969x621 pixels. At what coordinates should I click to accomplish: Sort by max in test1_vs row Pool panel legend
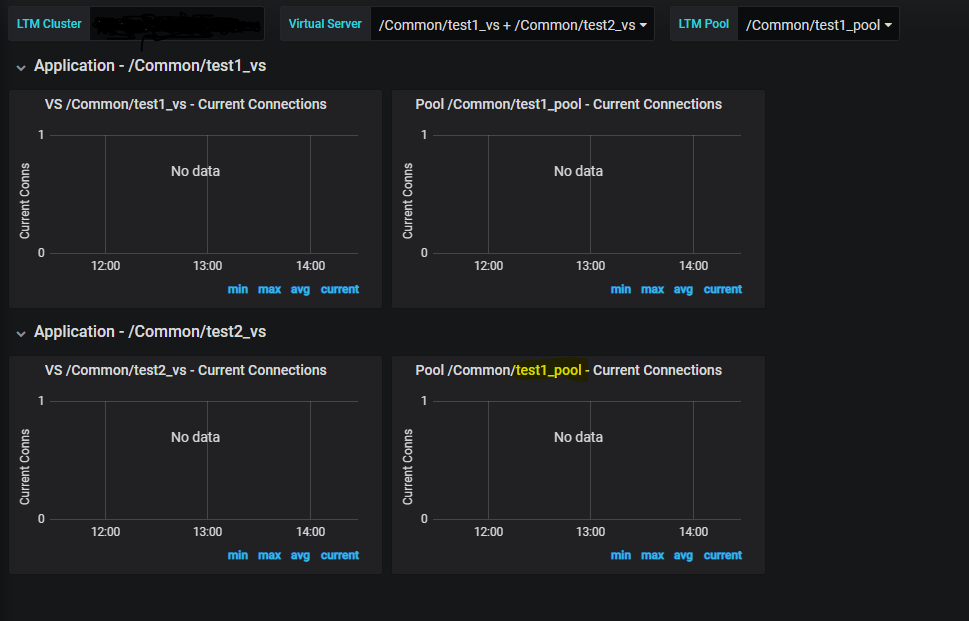(653, 289)
